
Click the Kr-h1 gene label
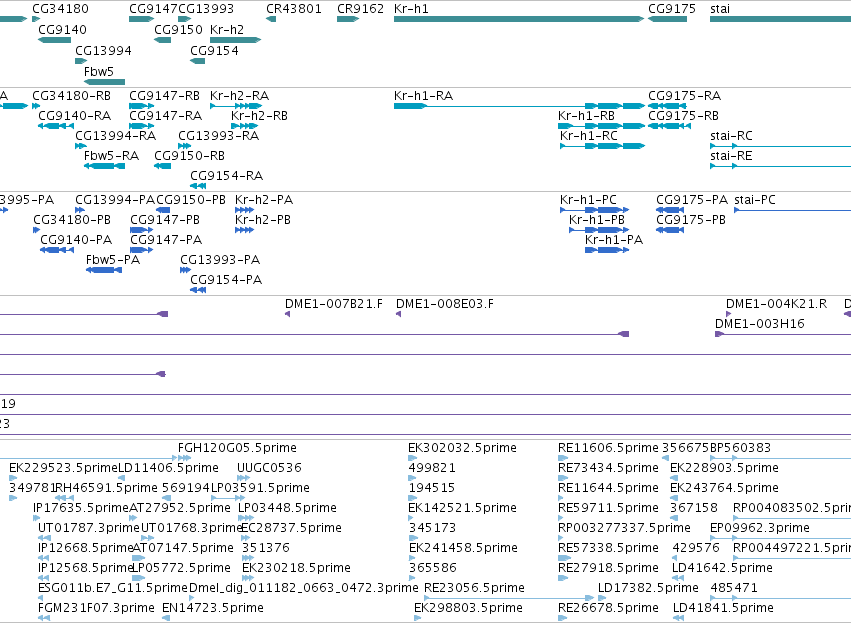point(411,9)
